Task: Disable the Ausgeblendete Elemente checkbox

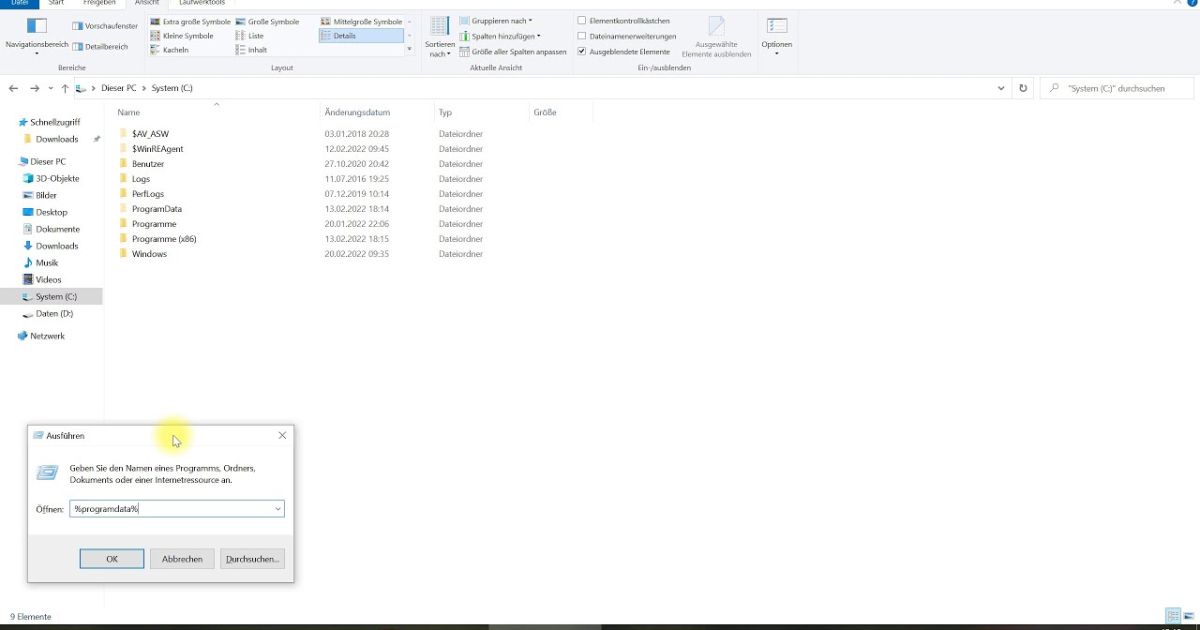Action: [x=581, y=51]
